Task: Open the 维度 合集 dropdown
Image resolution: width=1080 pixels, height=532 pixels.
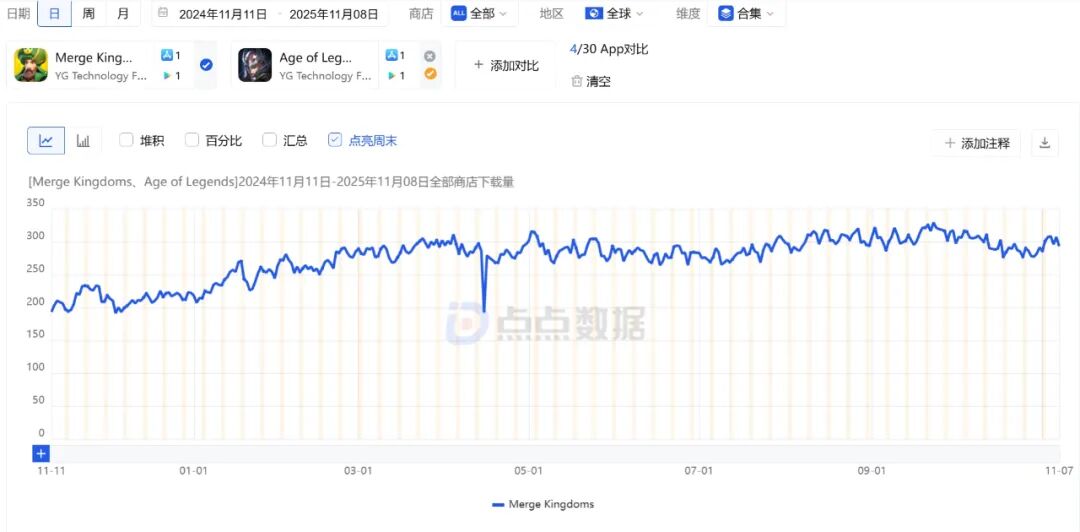Action: [746, 13]
